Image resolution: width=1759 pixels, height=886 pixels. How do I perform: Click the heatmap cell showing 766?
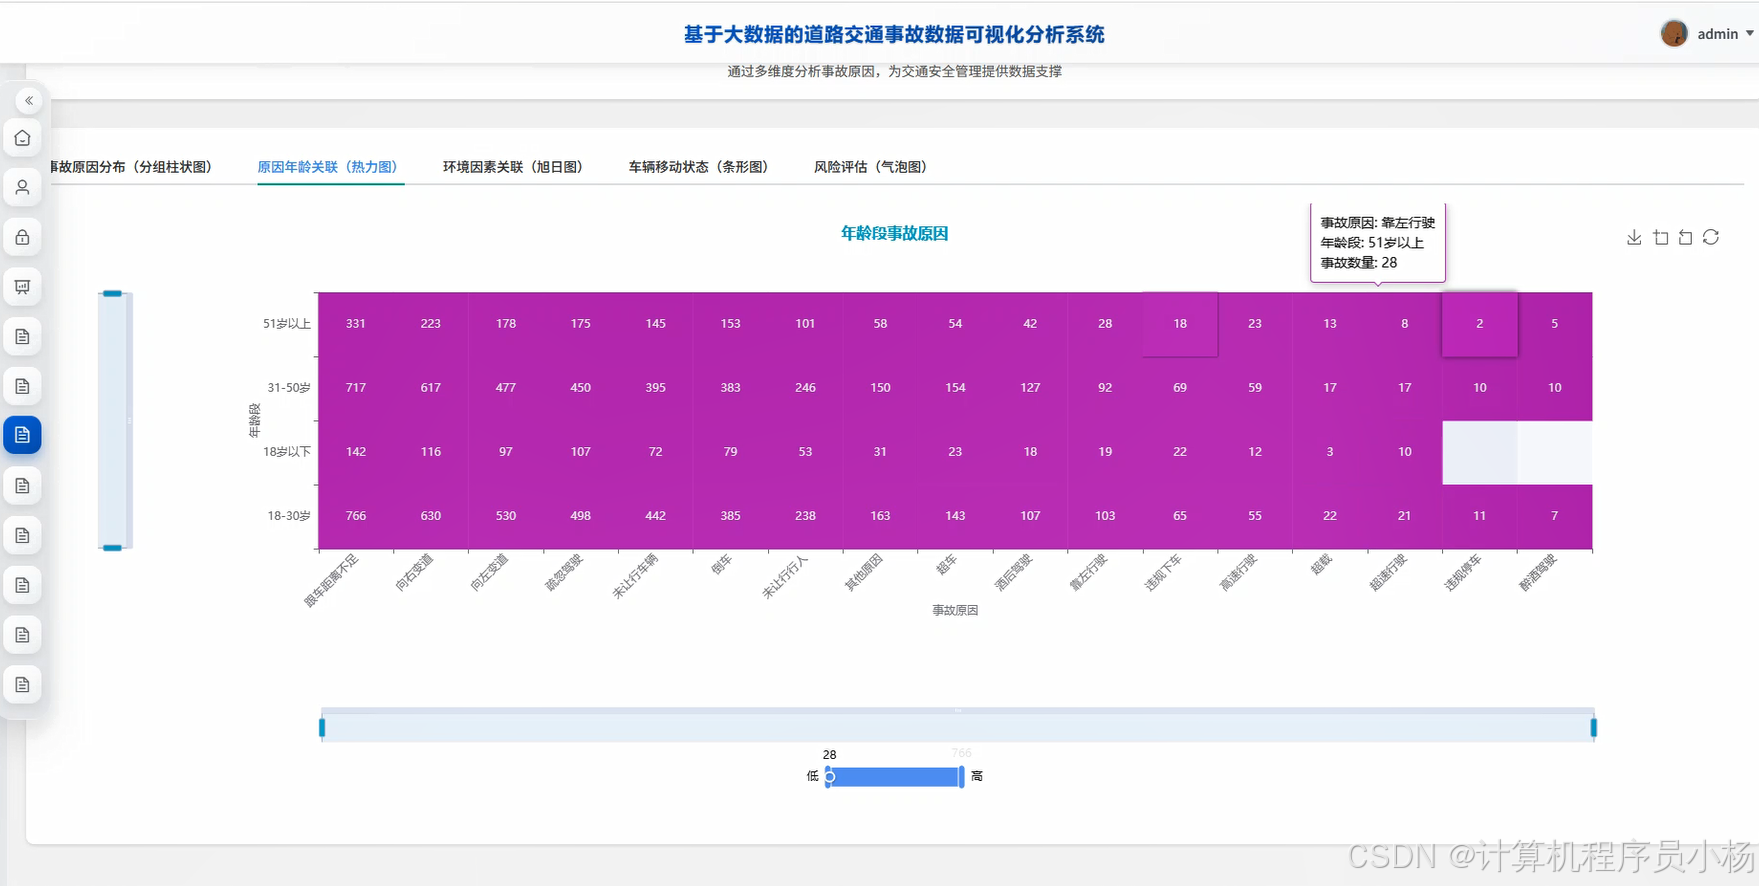click(356, 516)
